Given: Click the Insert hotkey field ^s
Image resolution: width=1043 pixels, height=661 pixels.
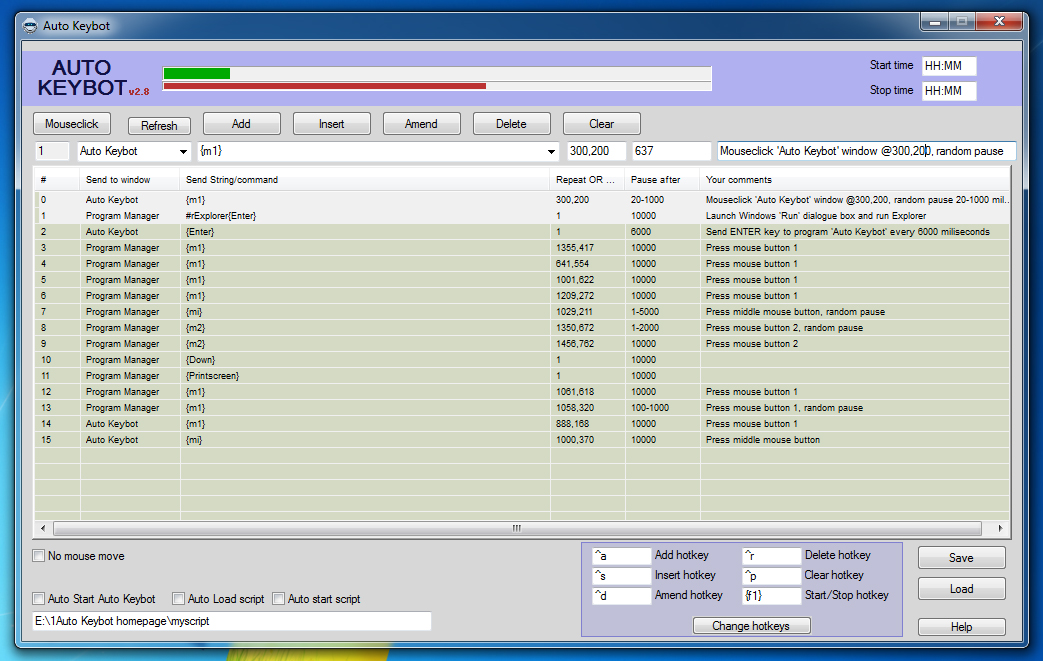Looking at the screenshot, I should click(621, 575).
